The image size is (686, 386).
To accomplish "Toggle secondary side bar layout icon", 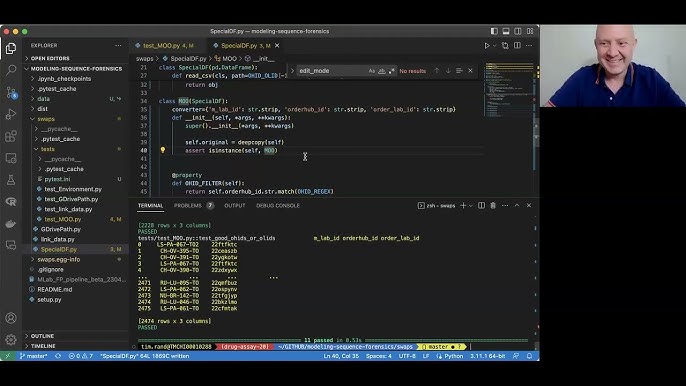I will [518, 31].
